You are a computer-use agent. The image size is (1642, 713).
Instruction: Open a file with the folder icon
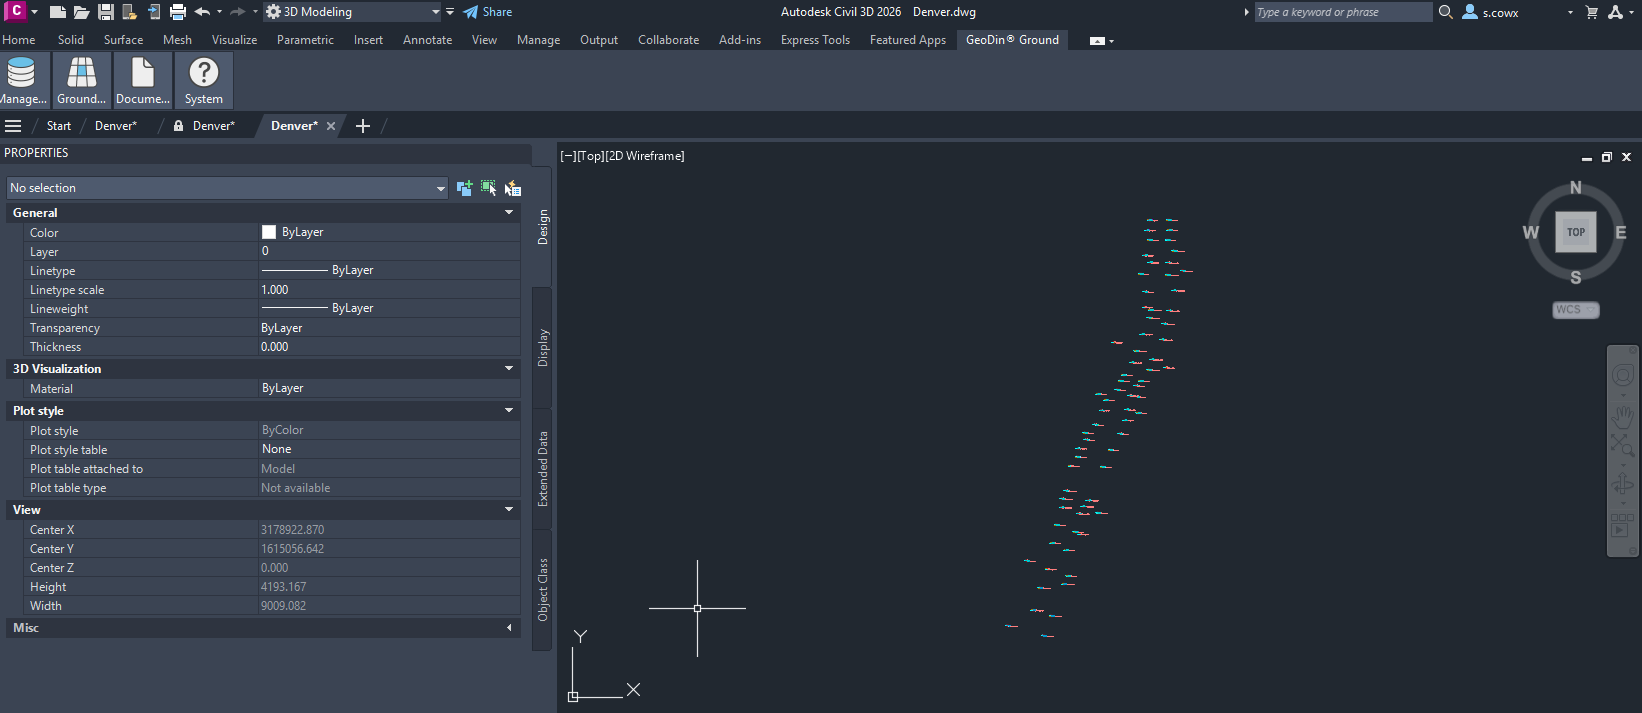pos(82,12)
